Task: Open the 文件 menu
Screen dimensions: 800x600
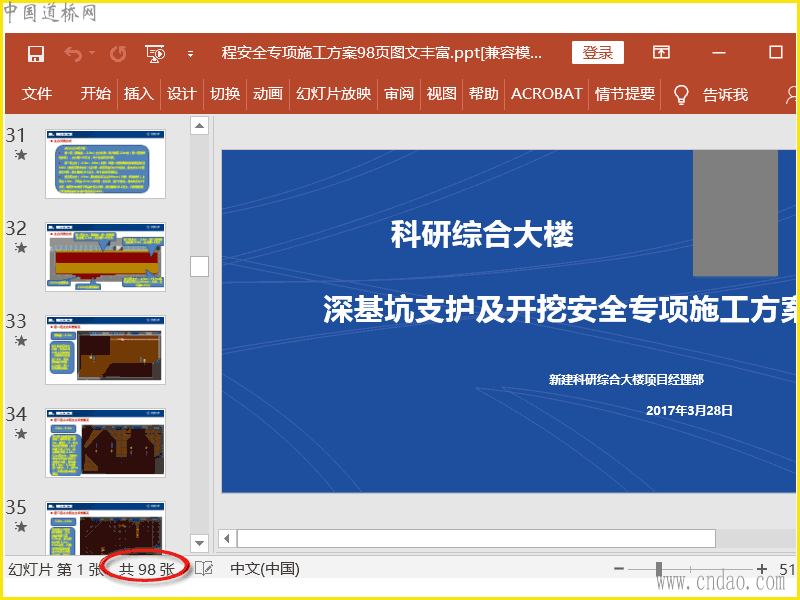Action: (x=37, y=94)
